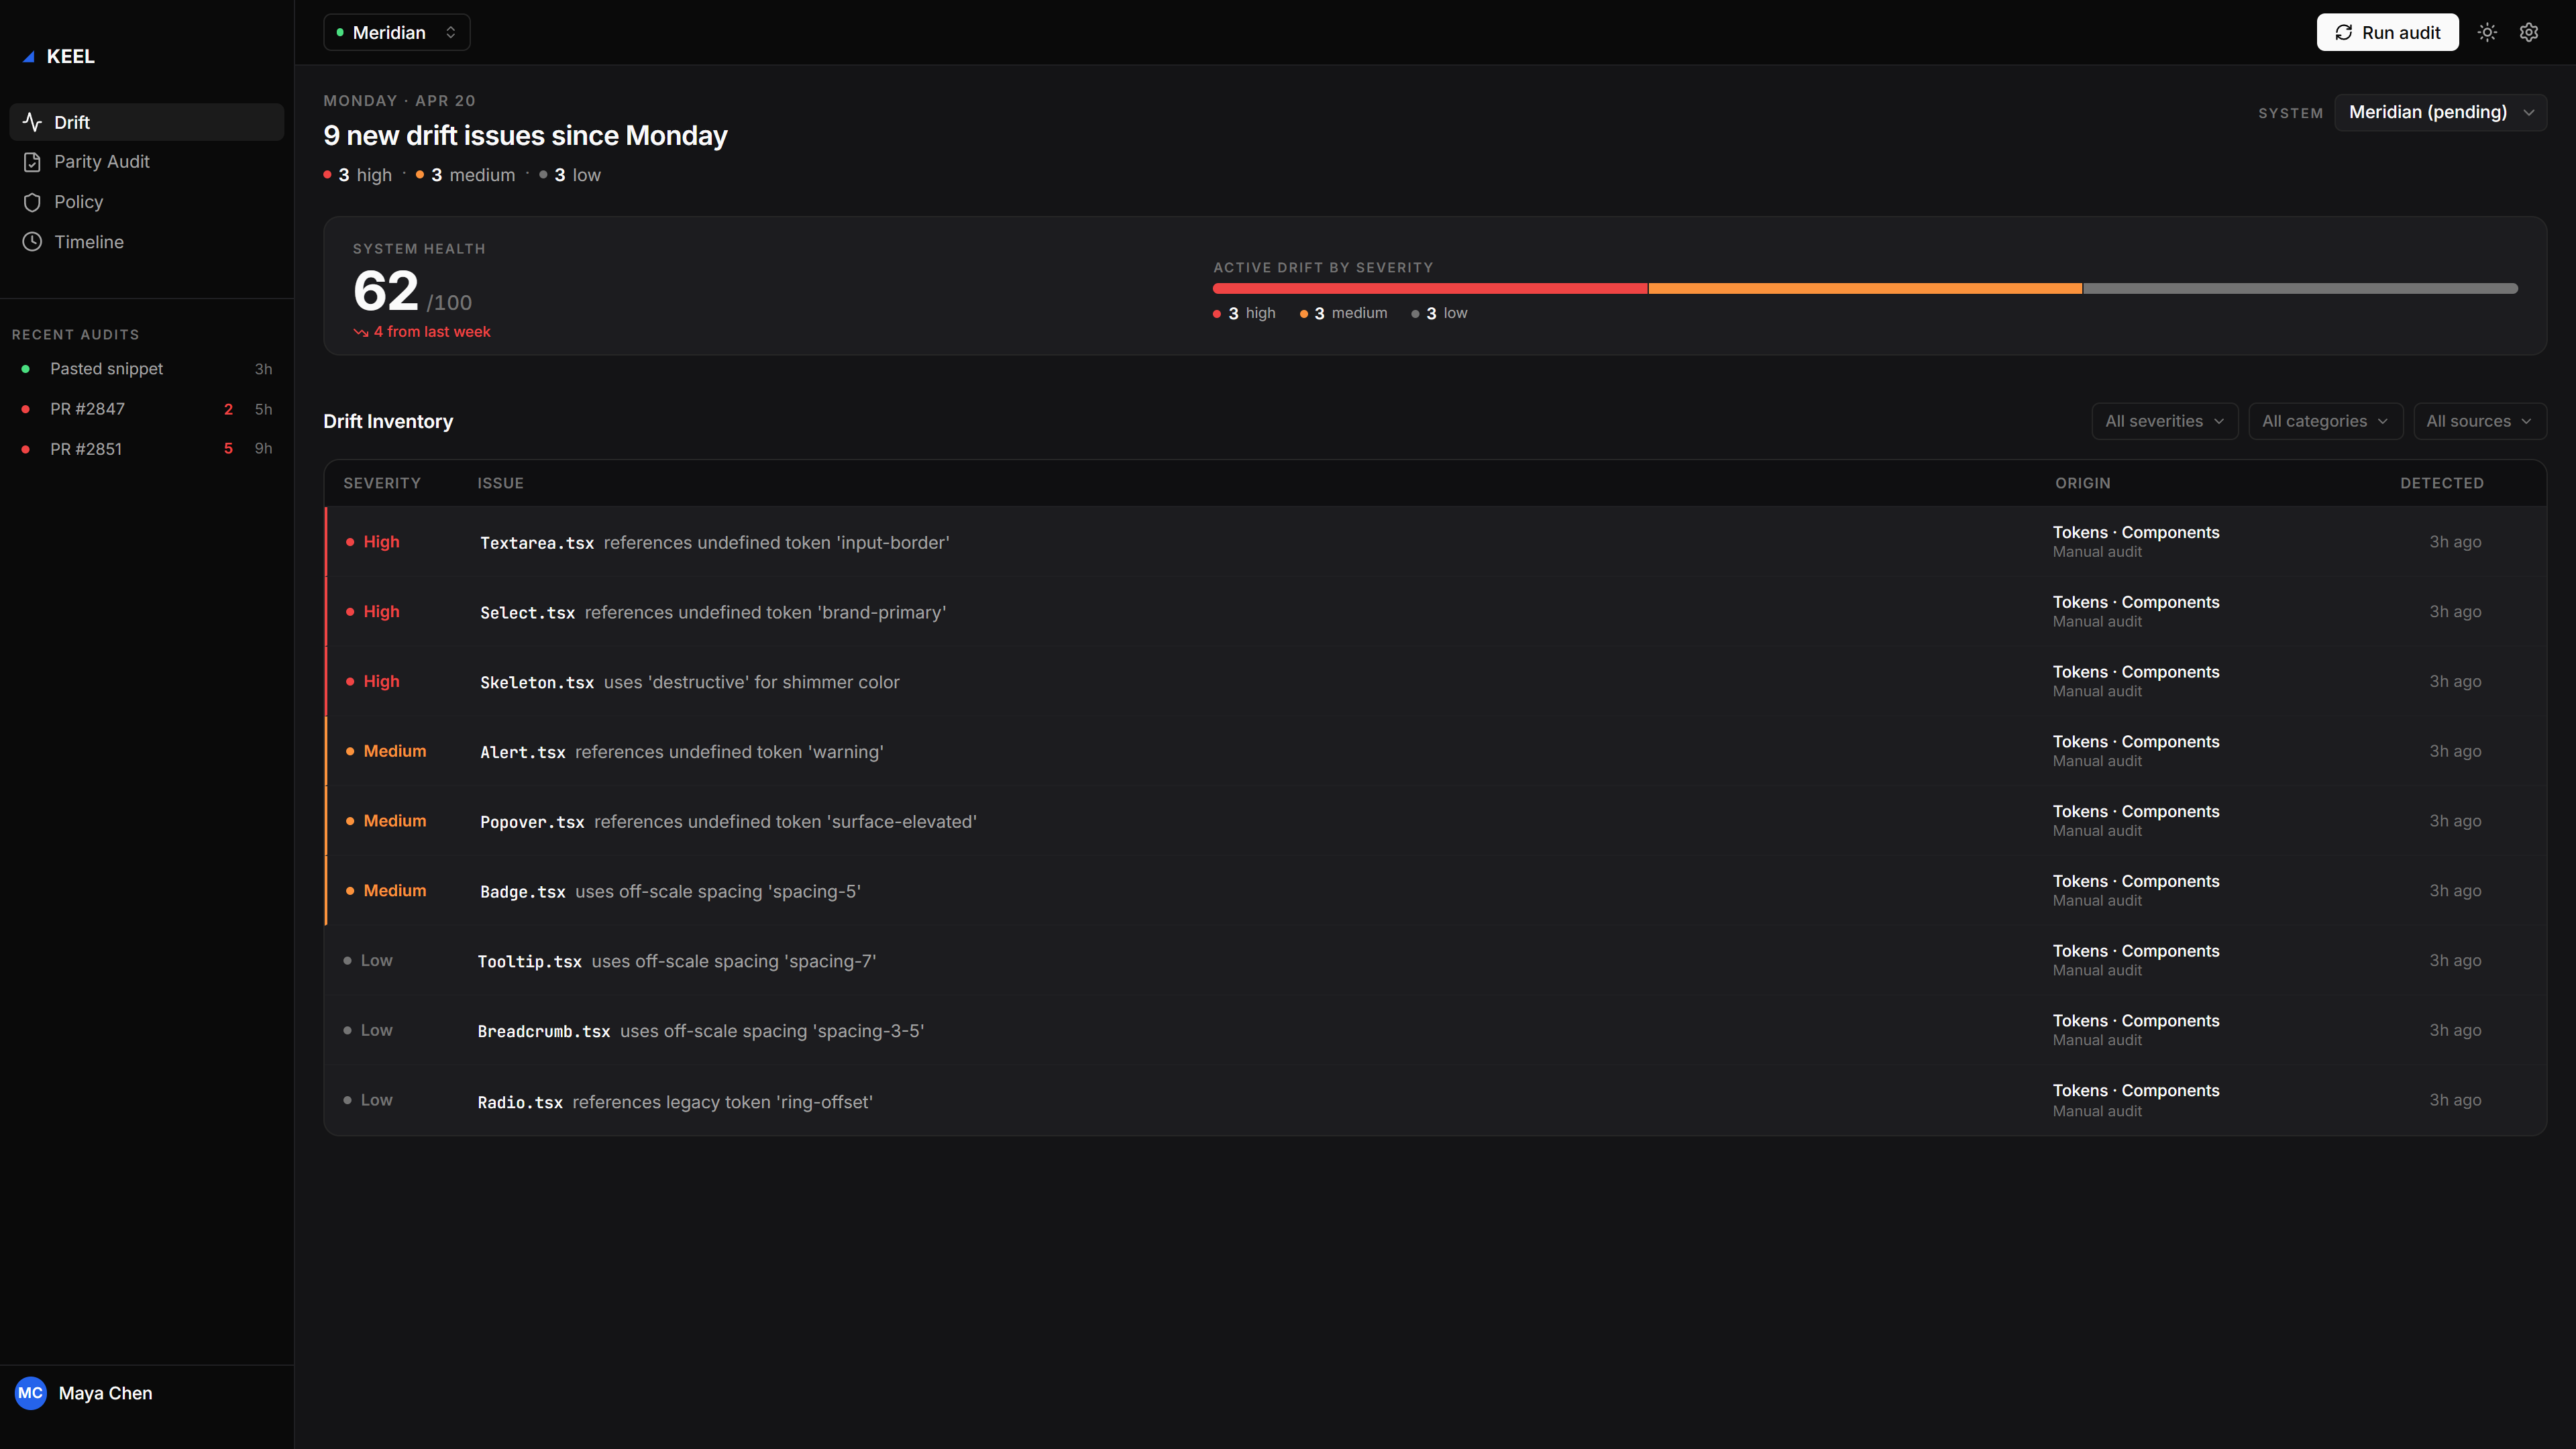Viewport: 2576px width, 1449px height.
Task: Click the '3 medium' count under the heading
Action: (466, 175)
